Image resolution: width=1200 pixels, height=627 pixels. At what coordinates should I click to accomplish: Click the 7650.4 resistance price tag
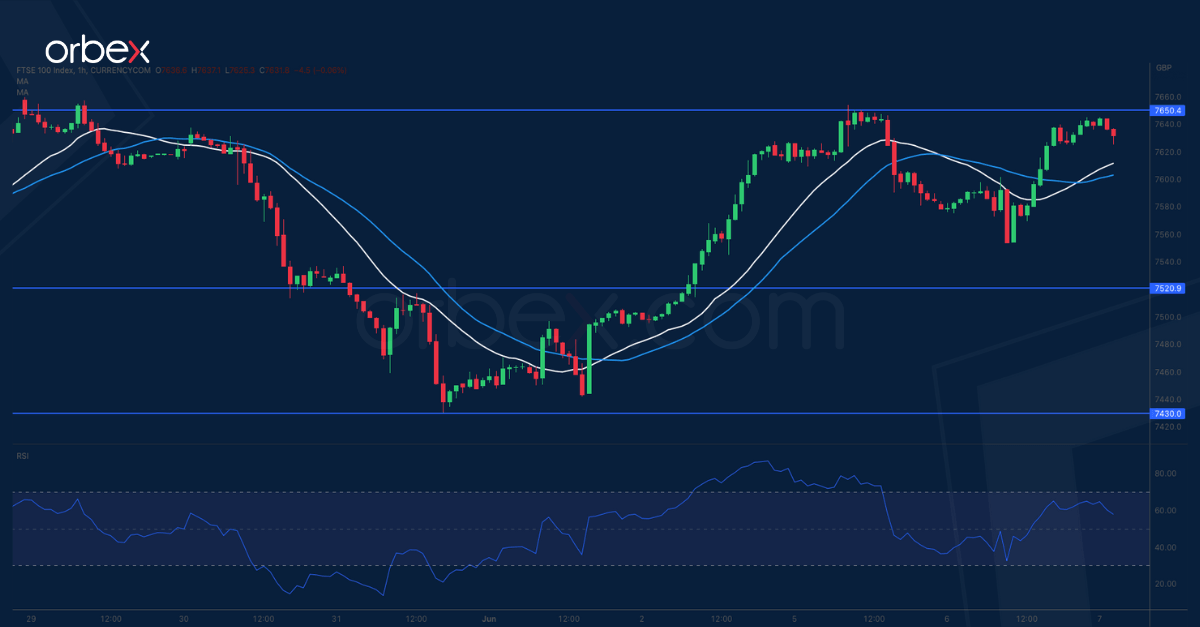[x=1167, y=110]
